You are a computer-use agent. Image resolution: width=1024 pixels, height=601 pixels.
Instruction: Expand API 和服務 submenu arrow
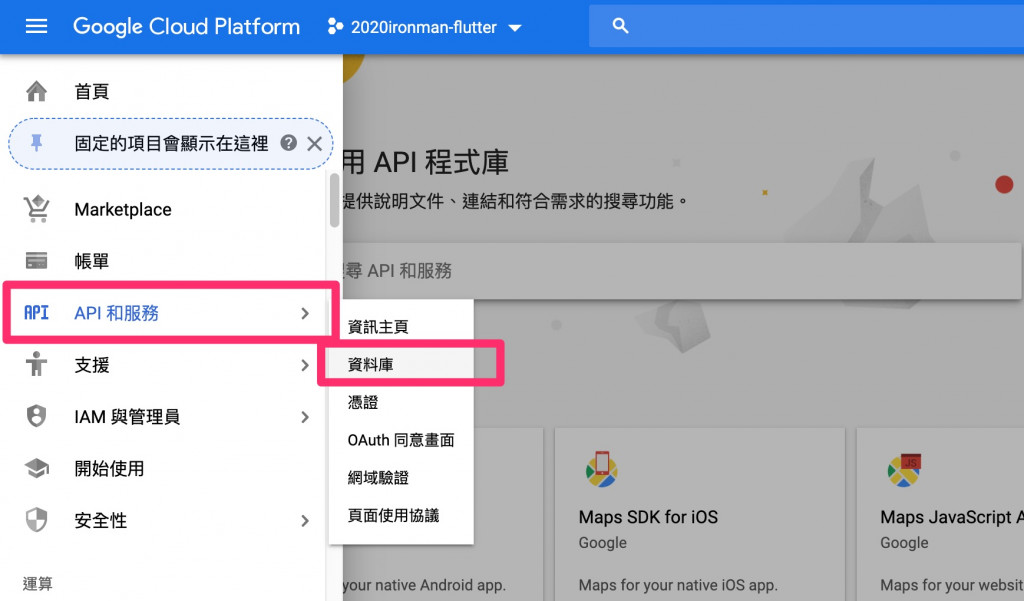[305, 314]
